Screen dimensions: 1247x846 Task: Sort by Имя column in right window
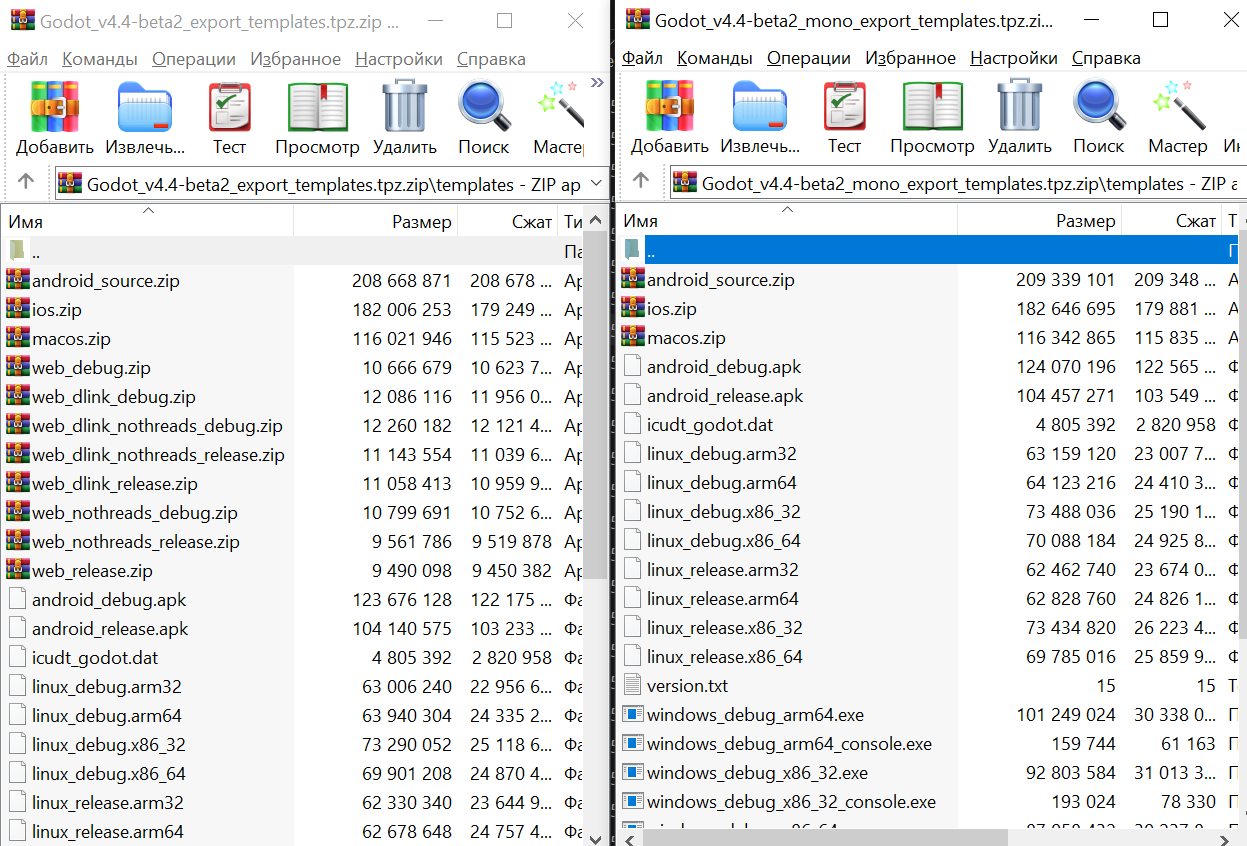pyautogui.click(x=788, y=220)
